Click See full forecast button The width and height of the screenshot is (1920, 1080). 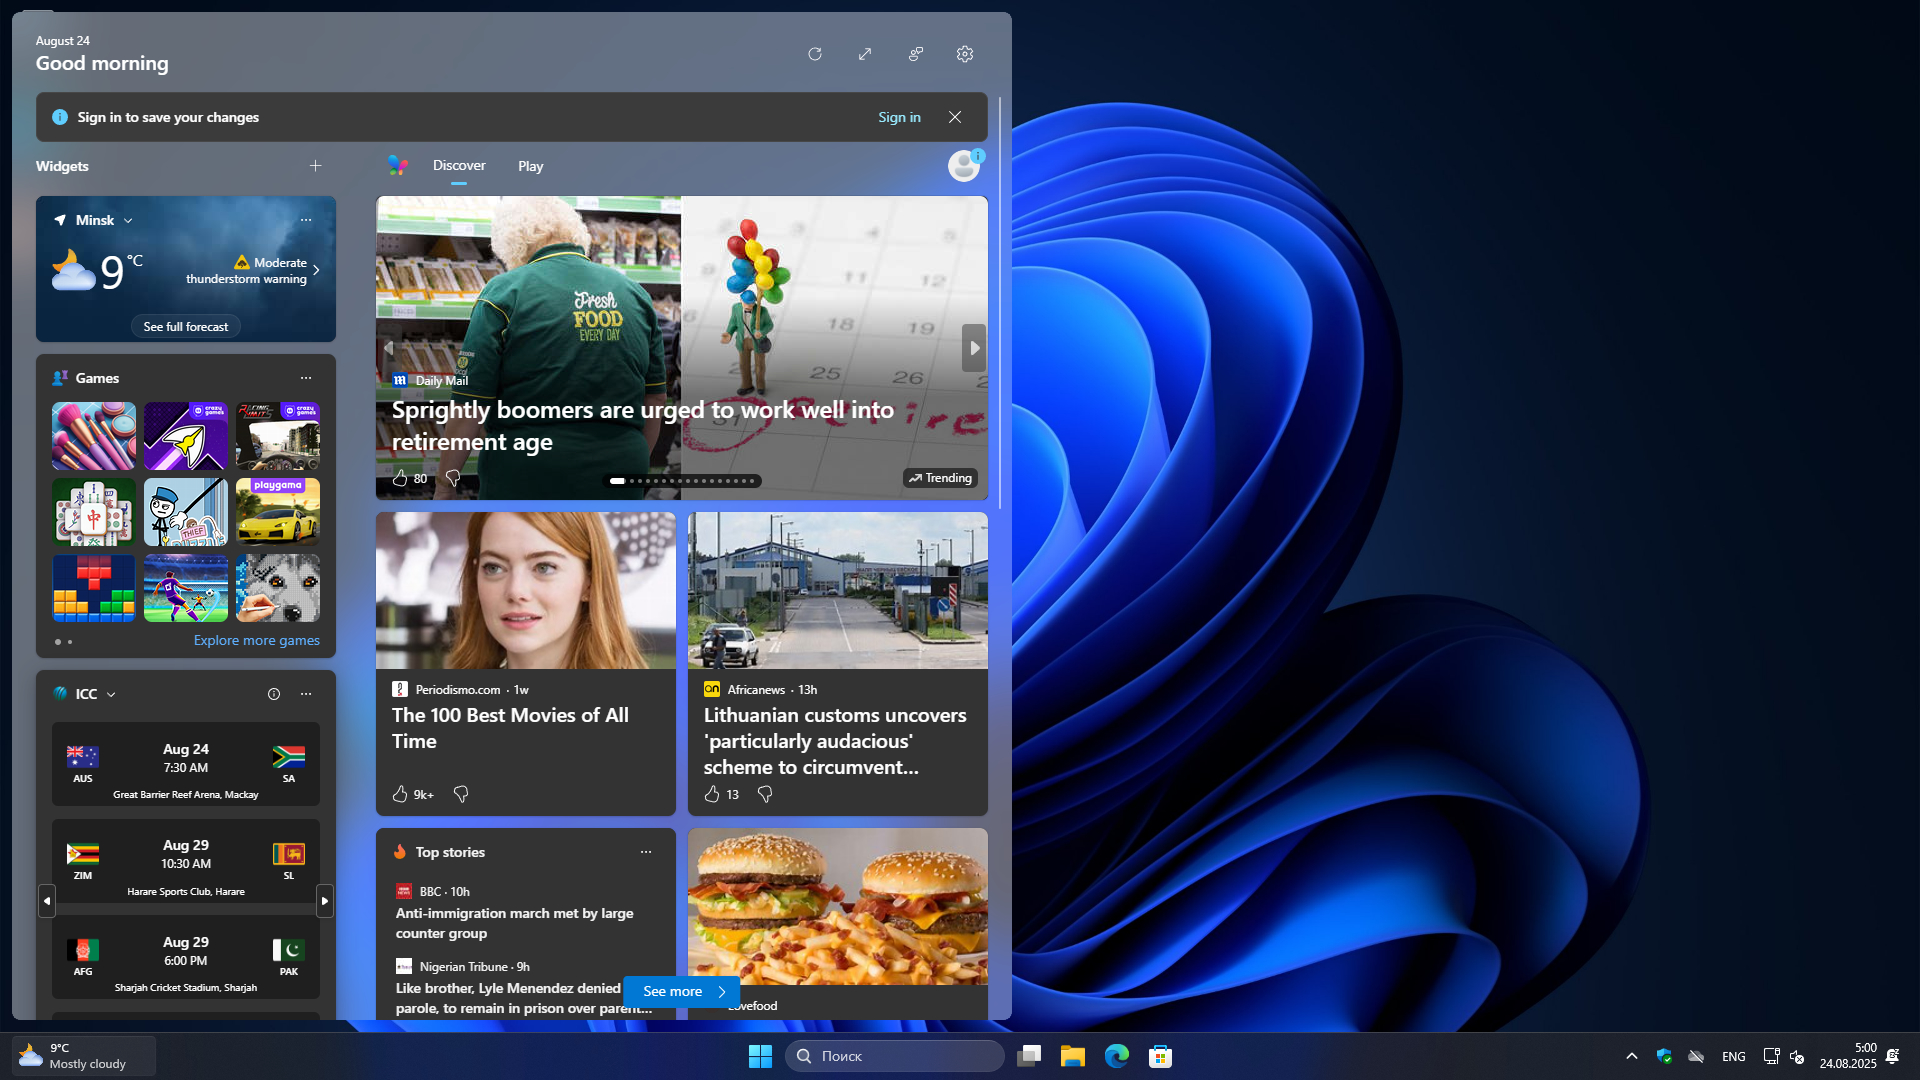point(185,327)
